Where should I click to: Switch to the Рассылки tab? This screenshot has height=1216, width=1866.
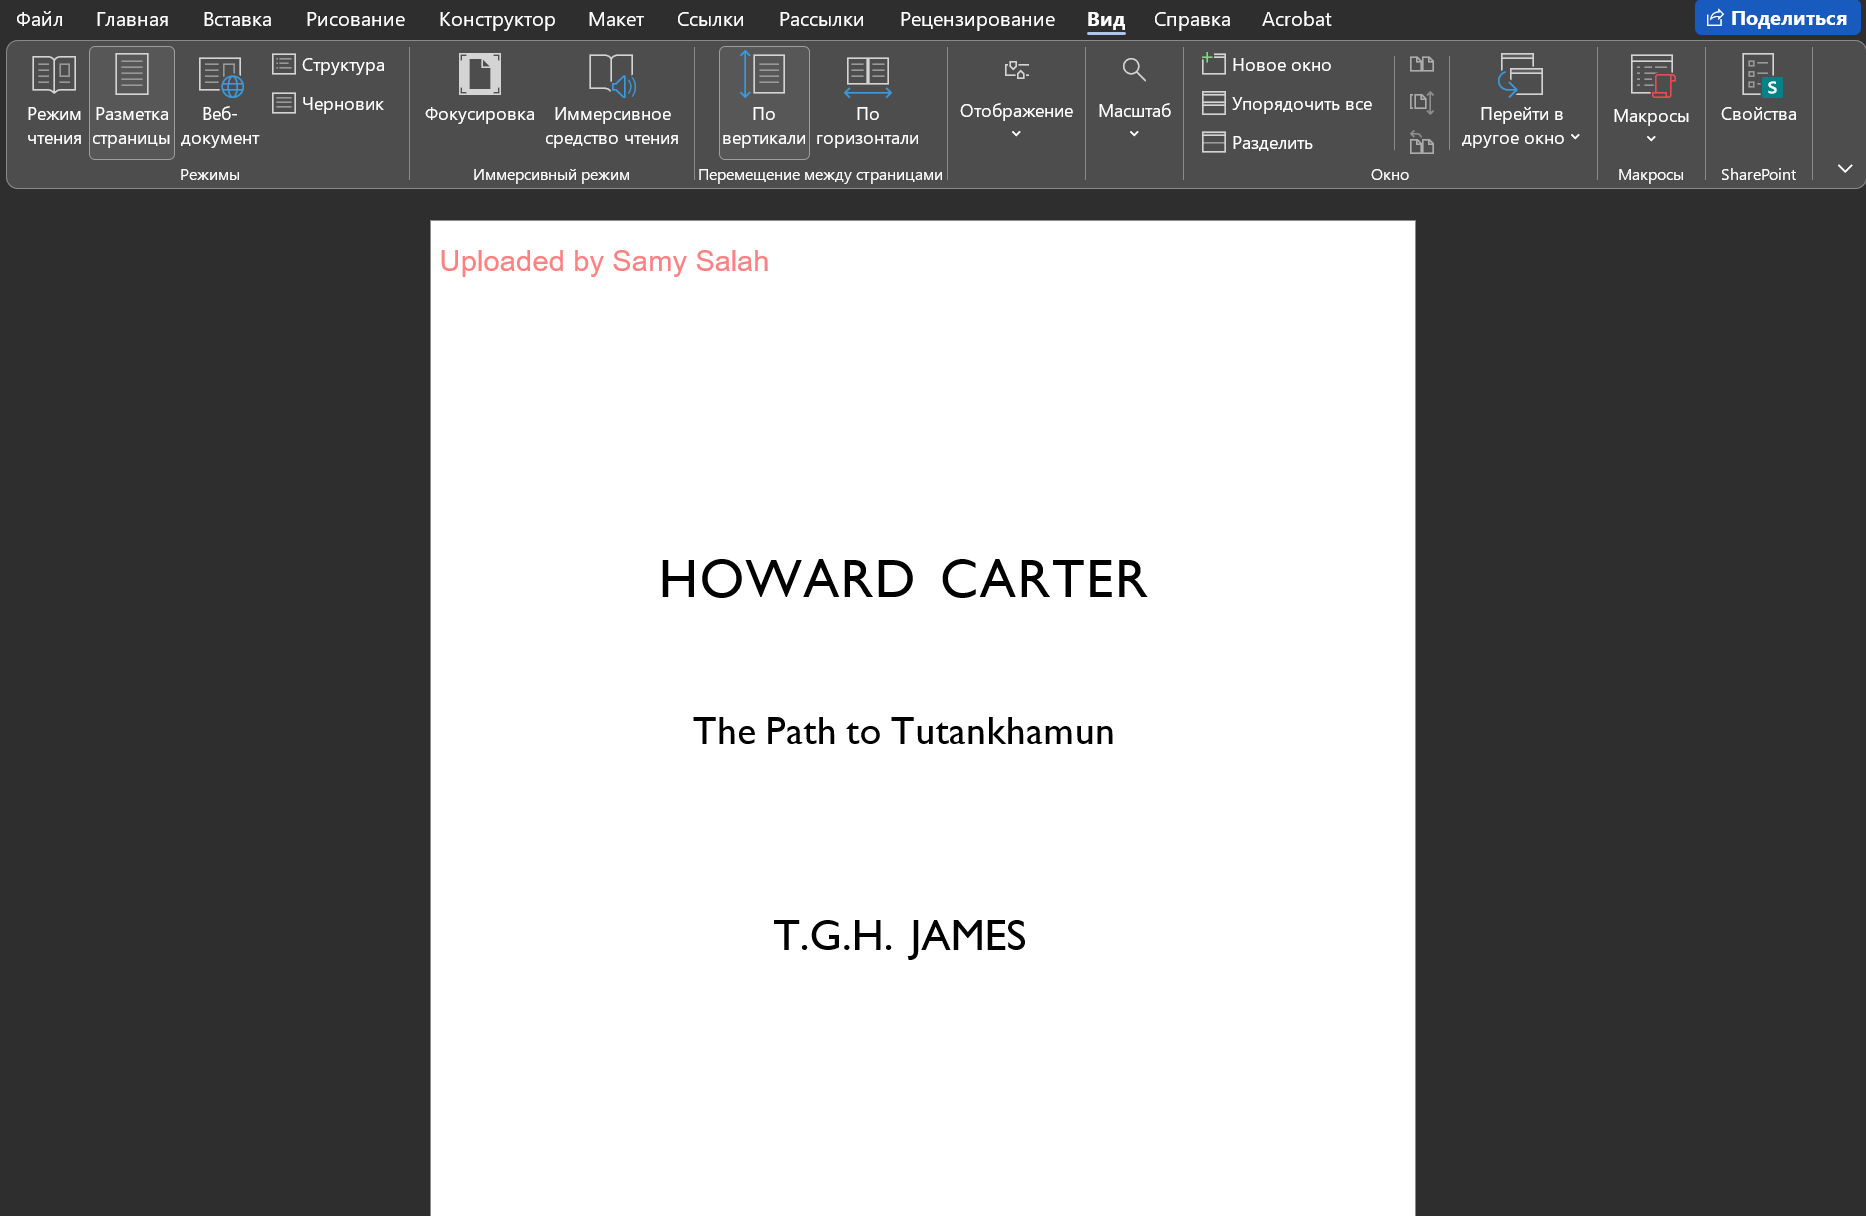[x=821, y=19]
